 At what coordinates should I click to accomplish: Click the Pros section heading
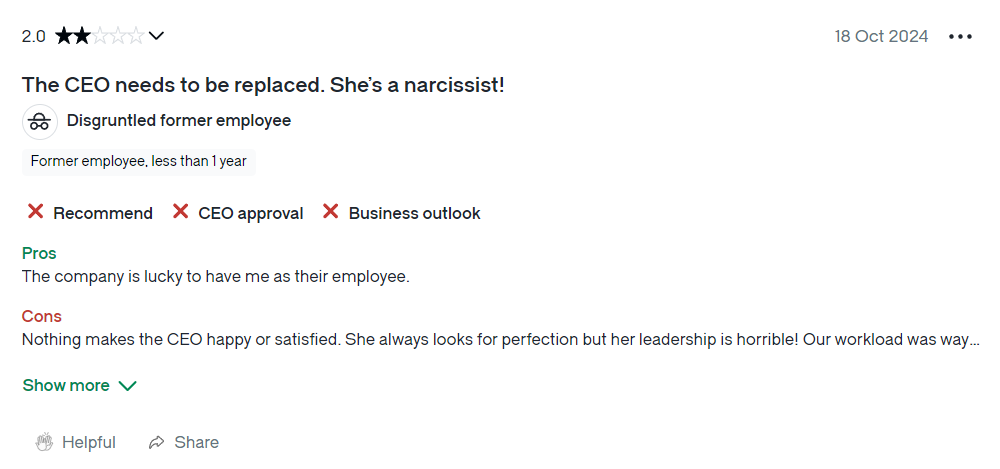pos(39,253)
